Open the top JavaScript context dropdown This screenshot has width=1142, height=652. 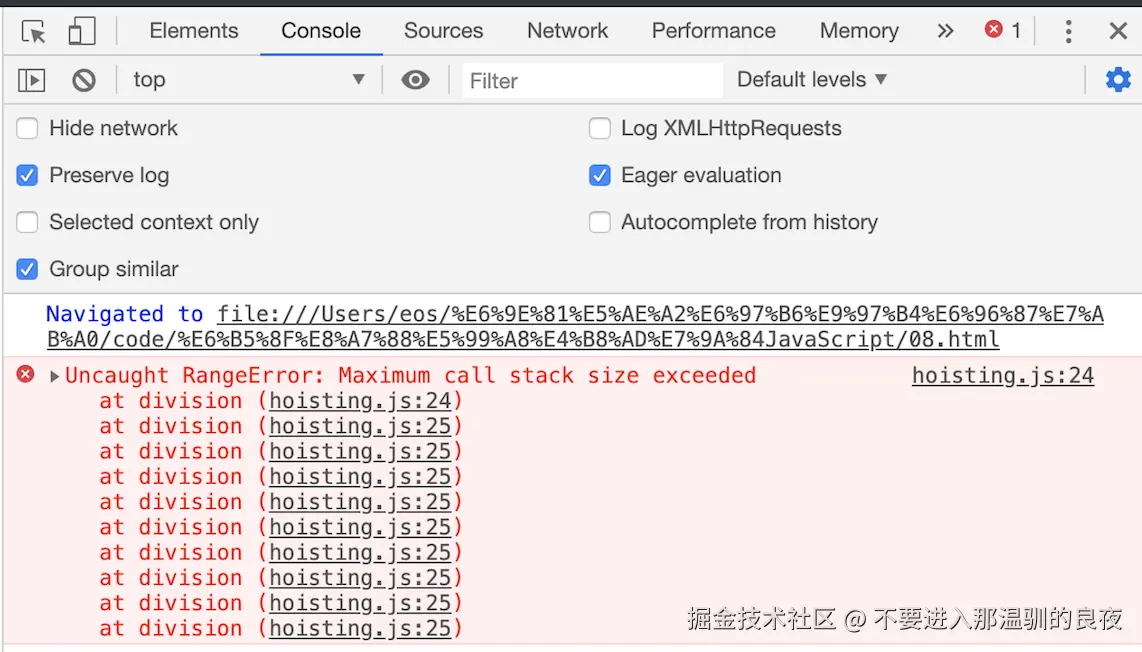[x=248, y=80]
